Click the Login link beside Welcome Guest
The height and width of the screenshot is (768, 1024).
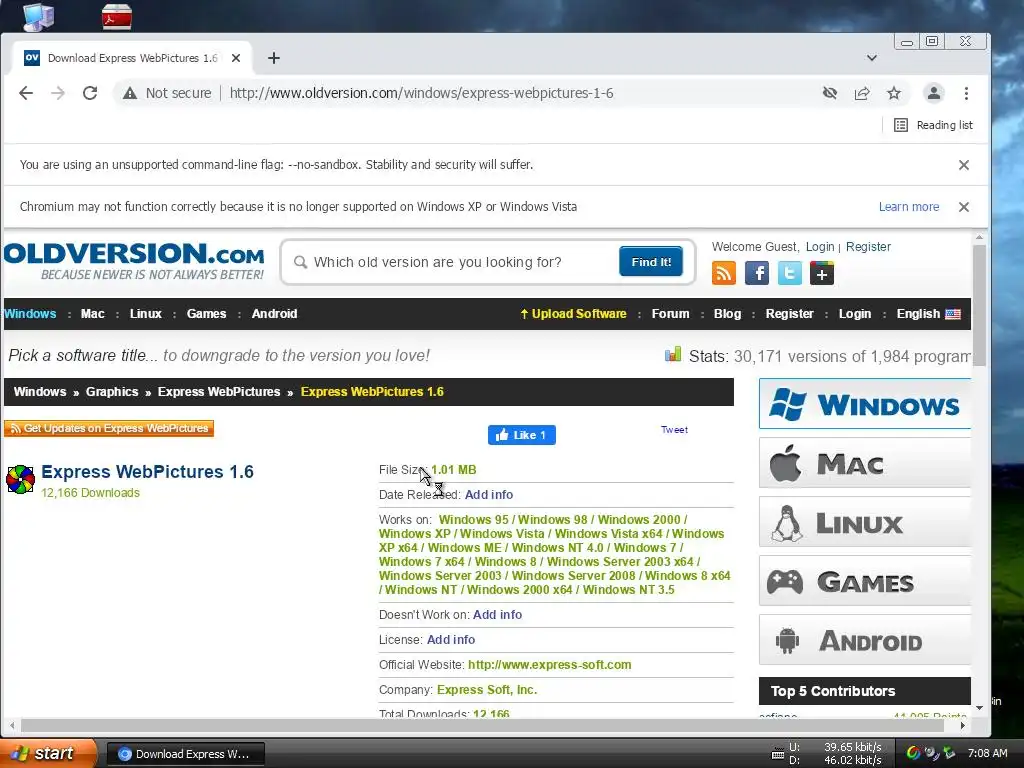pos(820,247)
